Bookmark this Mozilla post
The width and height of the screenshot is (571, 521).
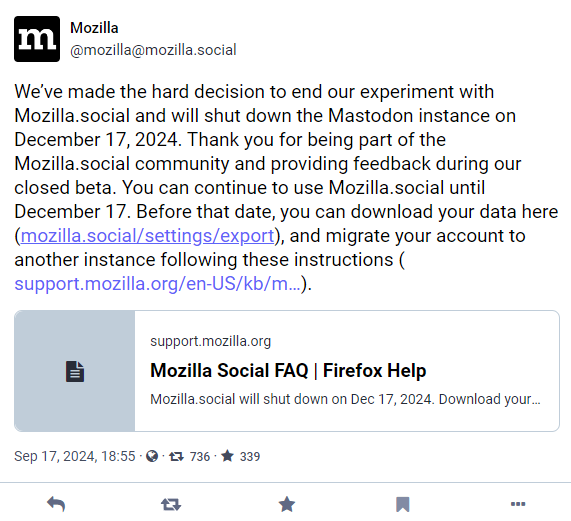coord(403,505)
